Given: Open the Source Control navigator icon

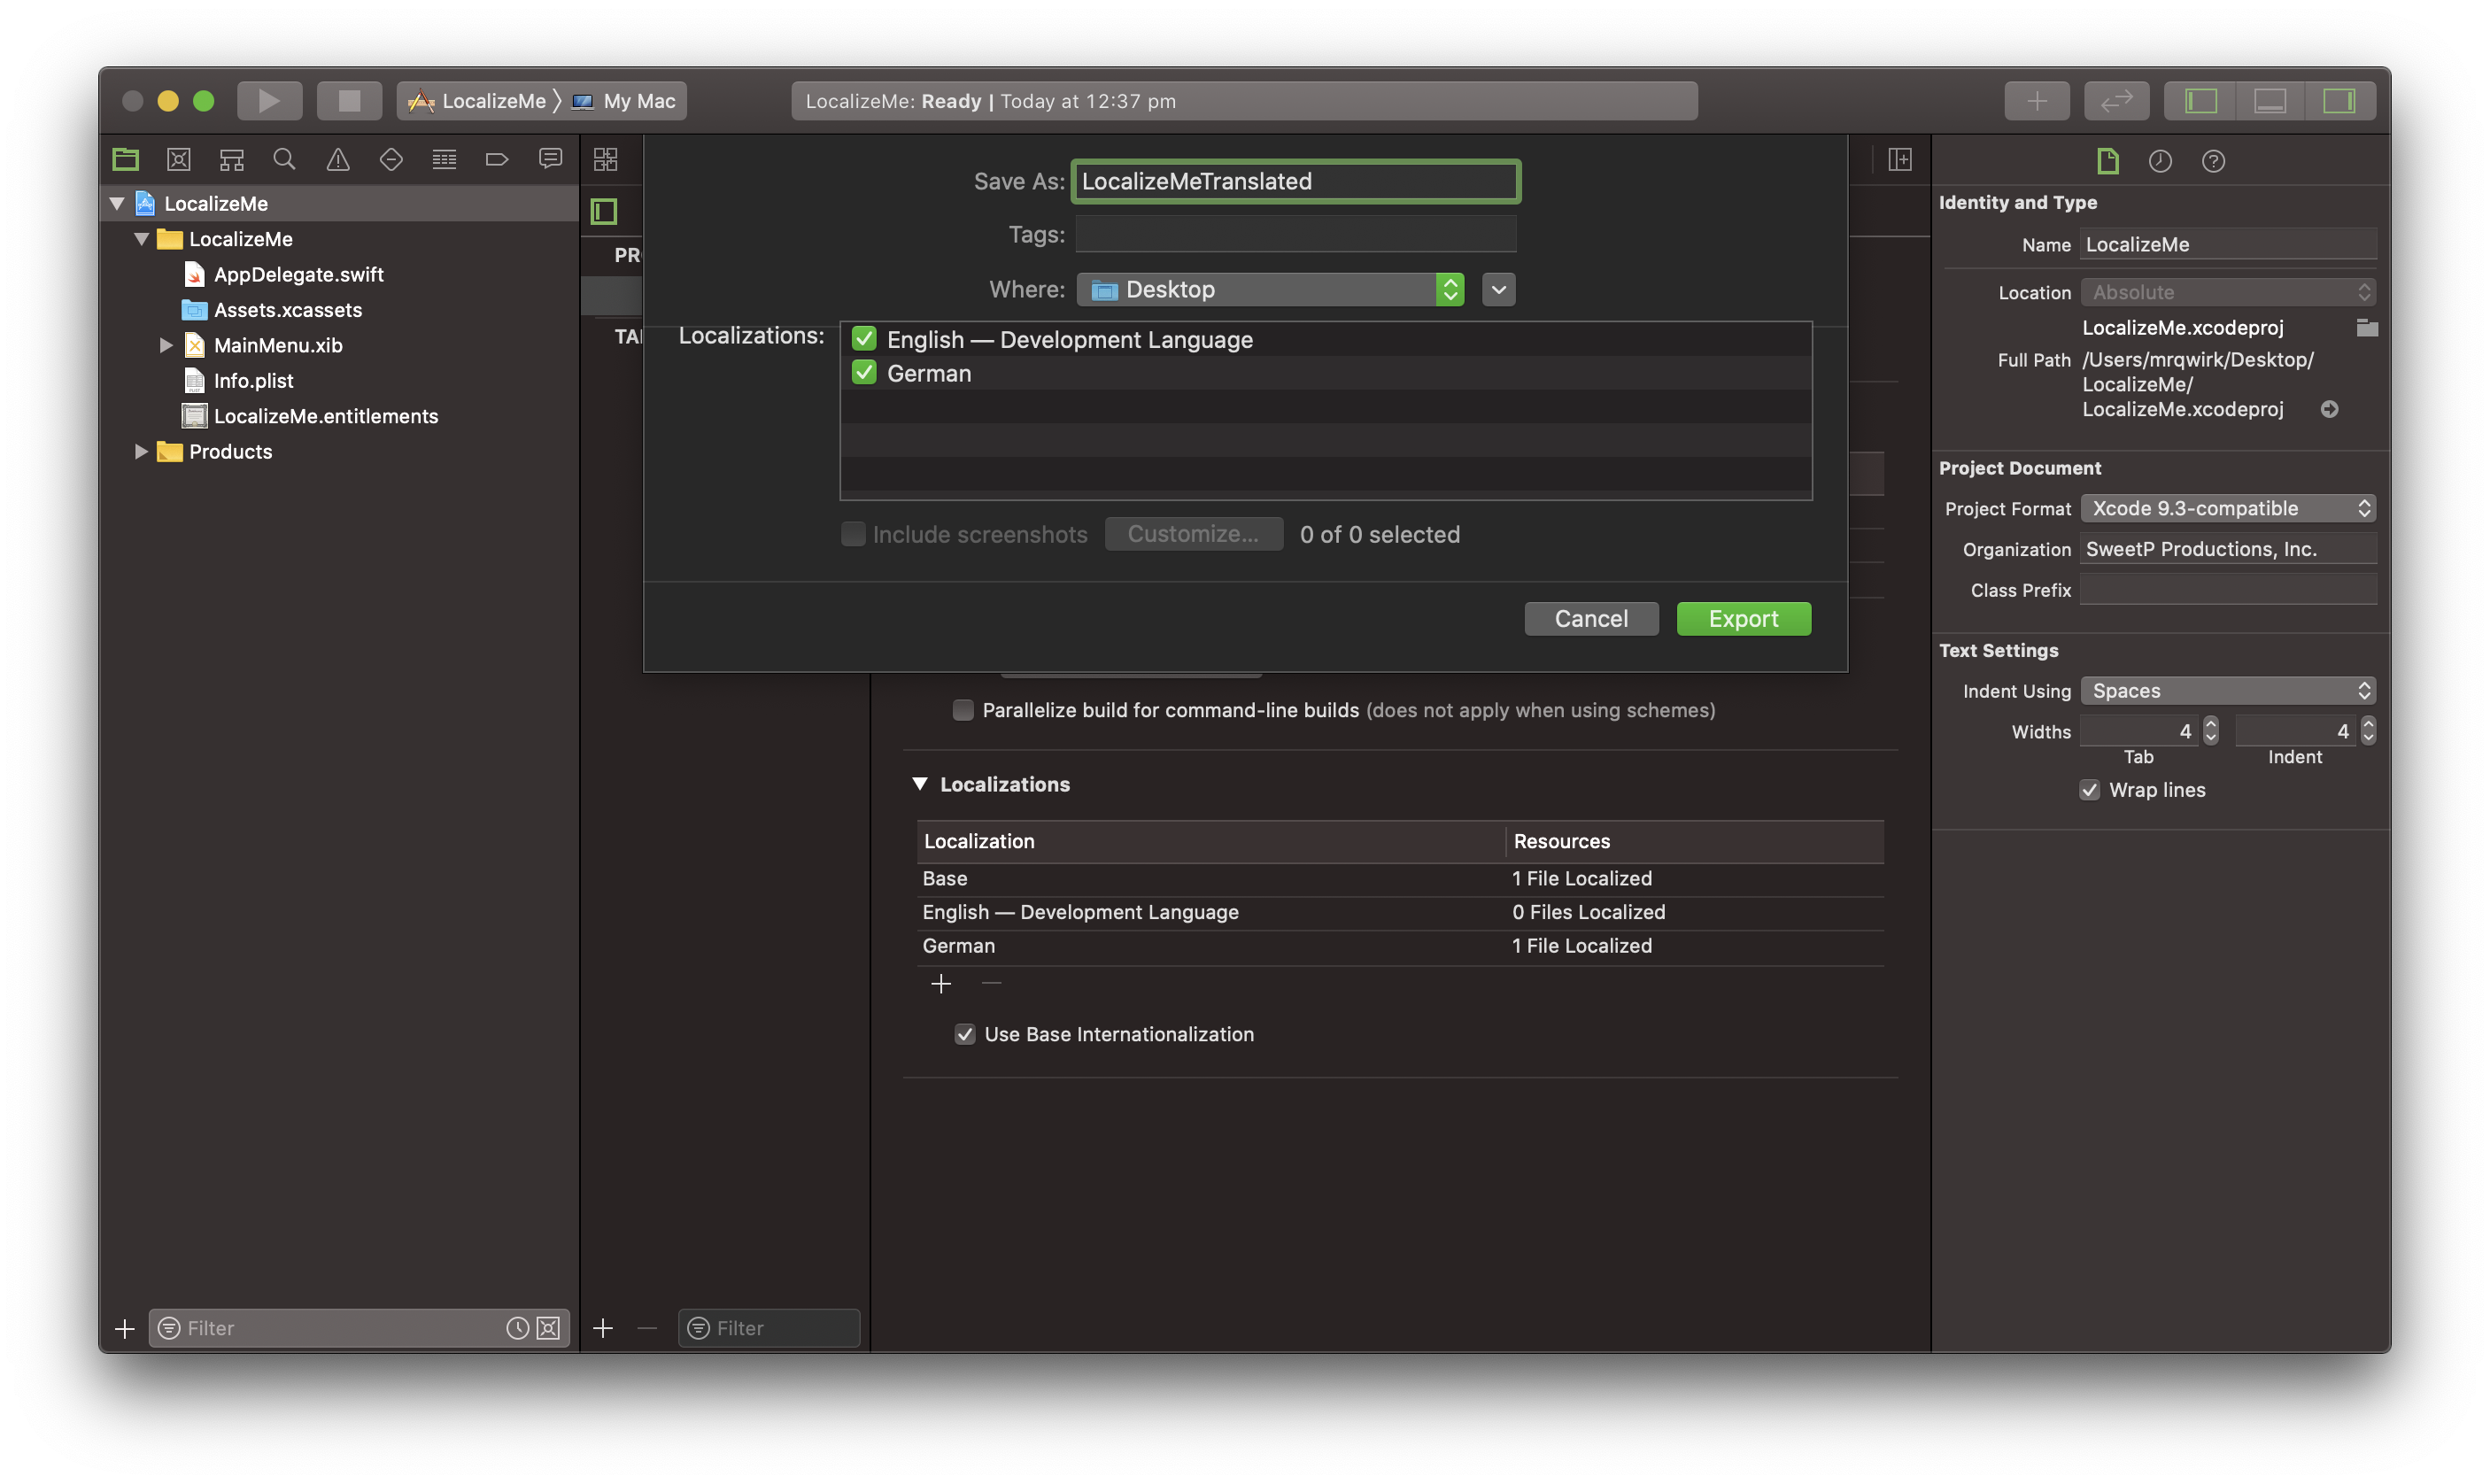Looking at the screenshot, I should (179, 159).
